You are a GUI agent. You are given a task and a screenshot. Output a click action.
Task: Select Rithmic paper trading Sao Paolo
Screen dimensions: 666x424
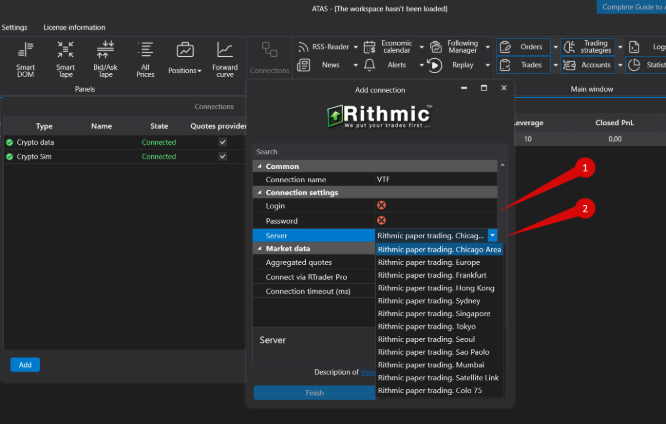click(439, 352)
